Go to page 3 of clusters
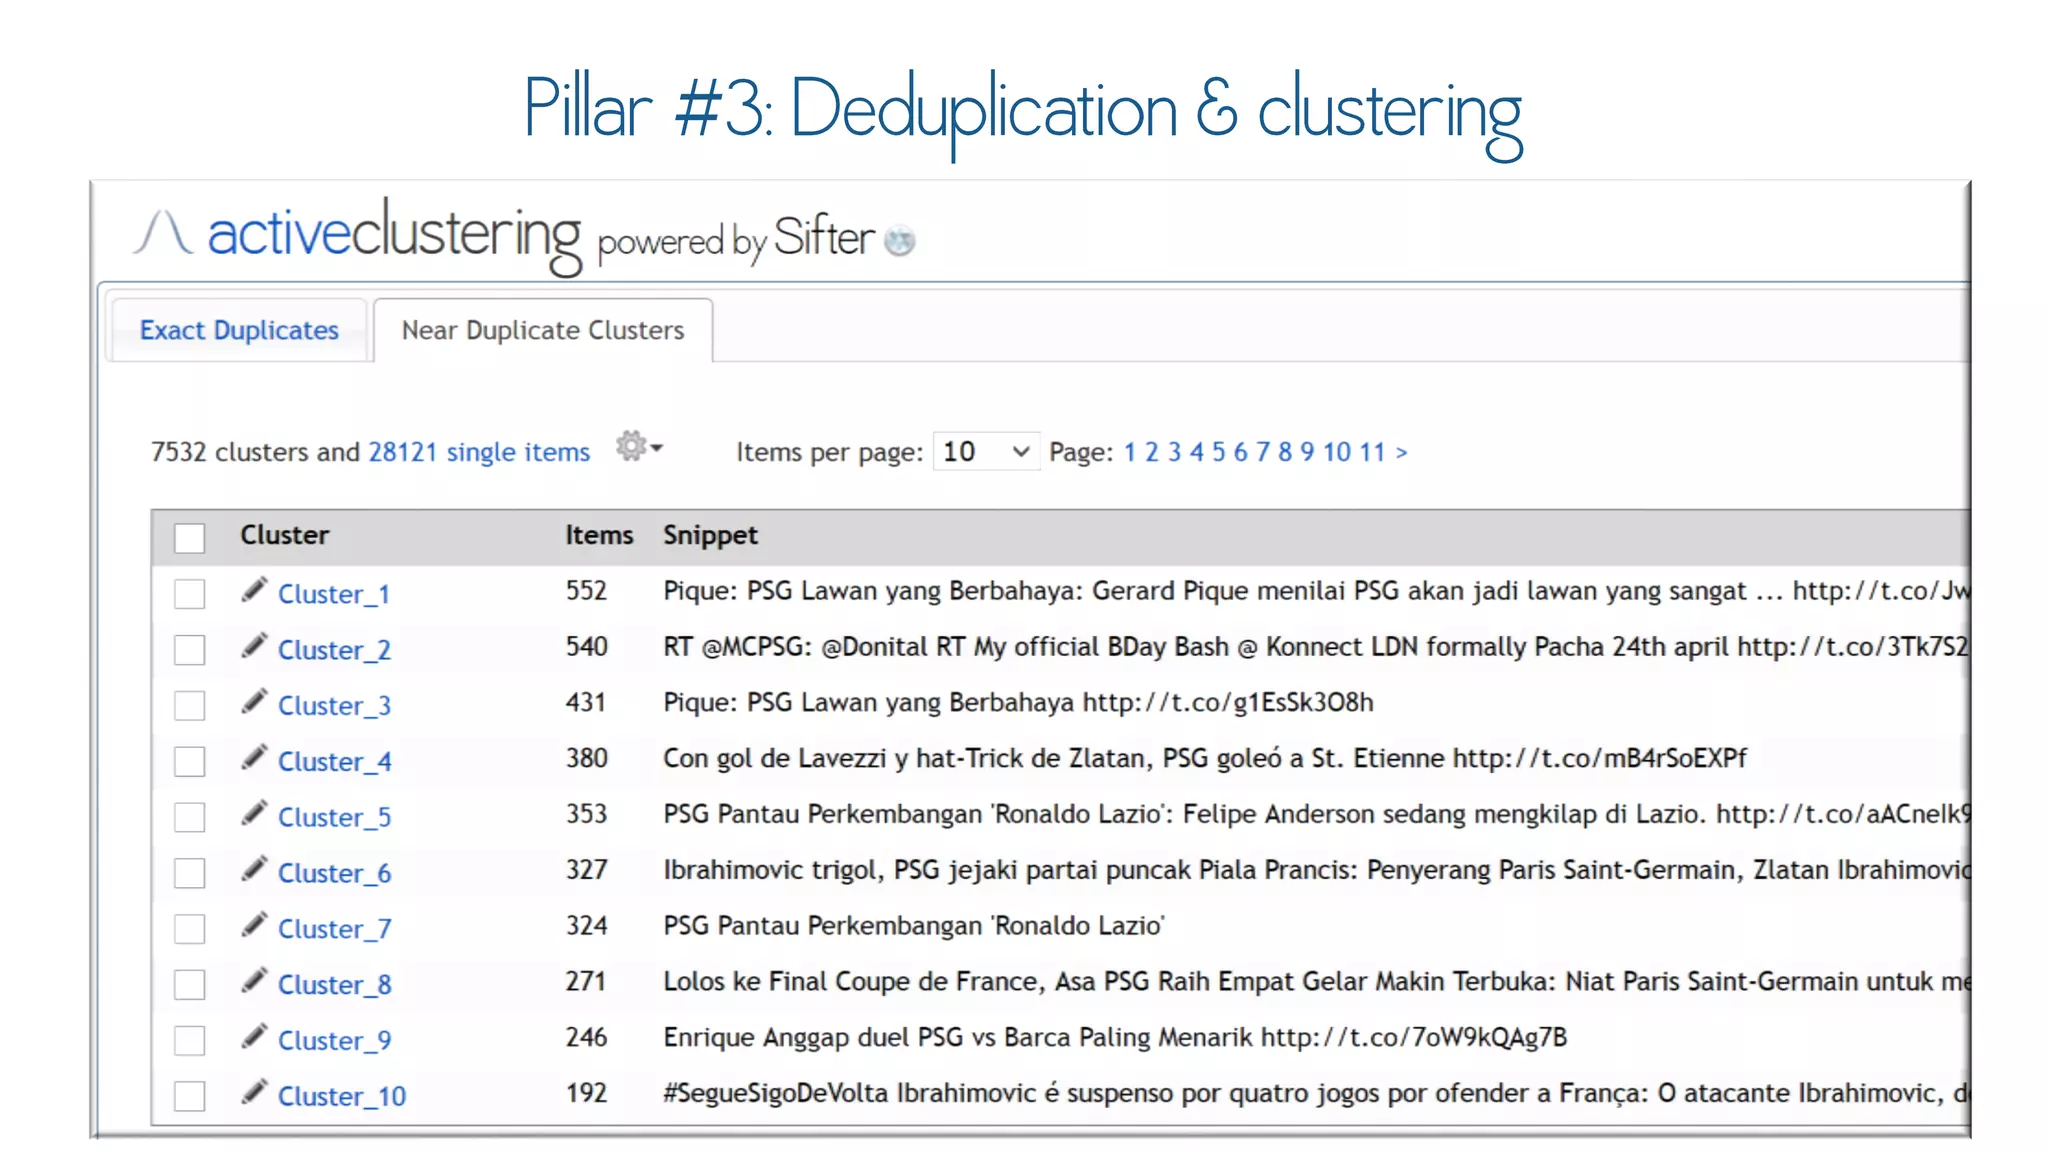2048x1152 pixels. (1174, 452)
